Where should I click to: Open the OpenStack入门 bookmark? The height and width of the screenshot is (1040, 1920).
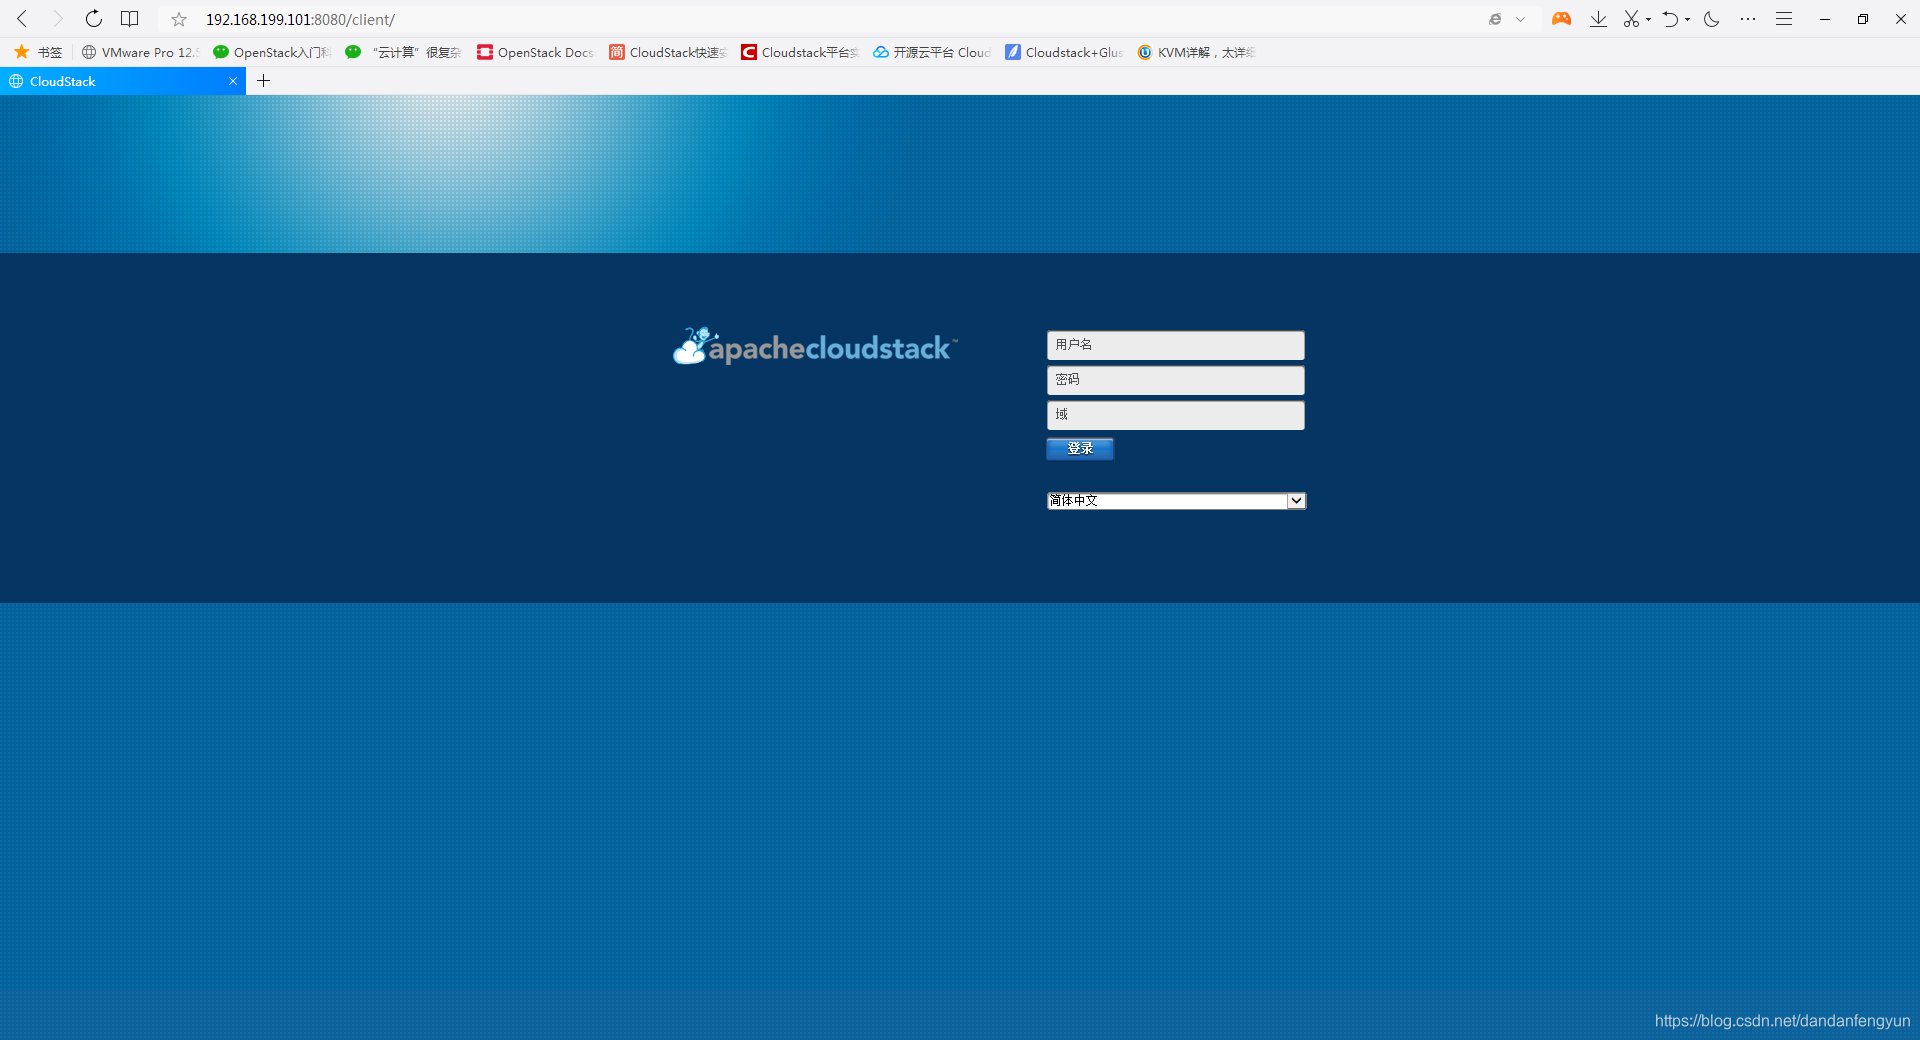(x=271, y=52)
